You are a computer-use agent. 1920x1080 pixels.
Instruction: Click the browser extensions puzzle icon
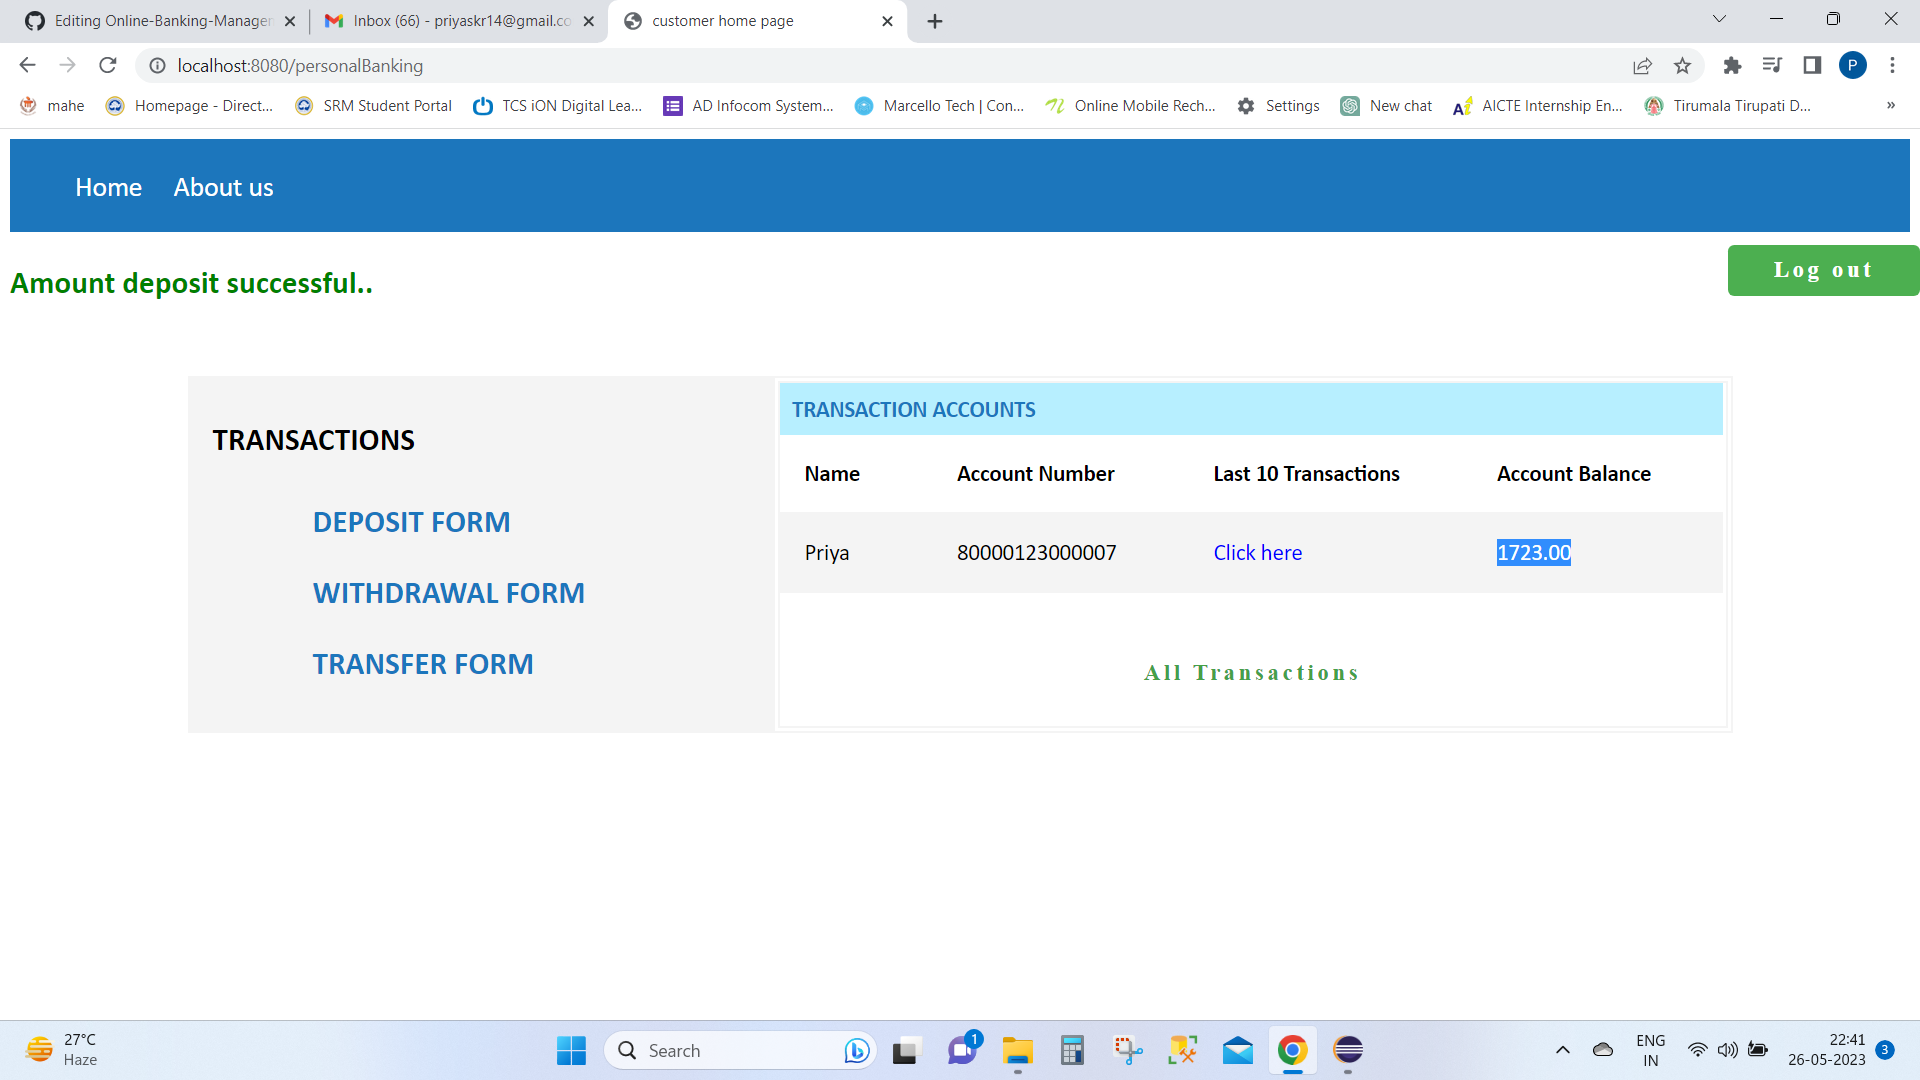click(1733, 65)
